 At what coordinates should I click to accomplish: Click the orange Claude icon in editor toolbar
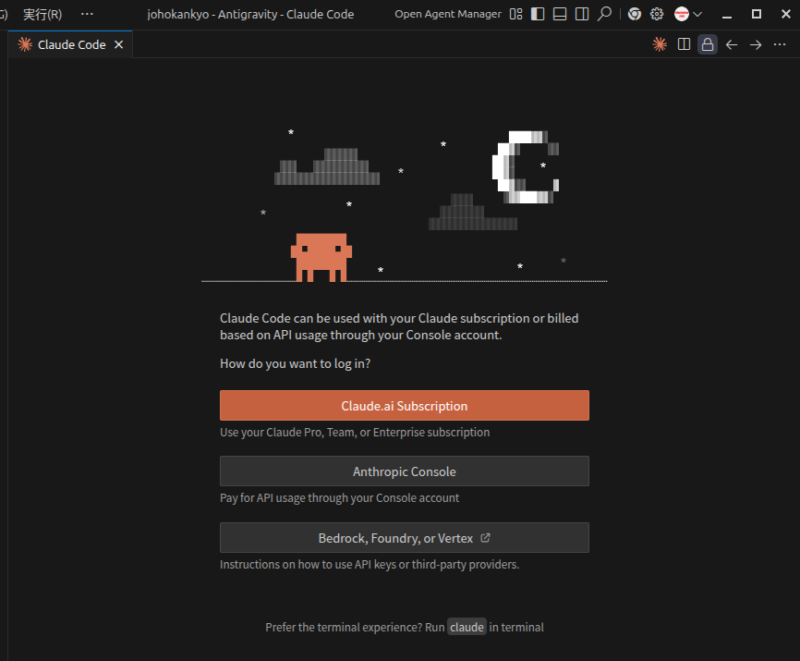pos(659,44)
